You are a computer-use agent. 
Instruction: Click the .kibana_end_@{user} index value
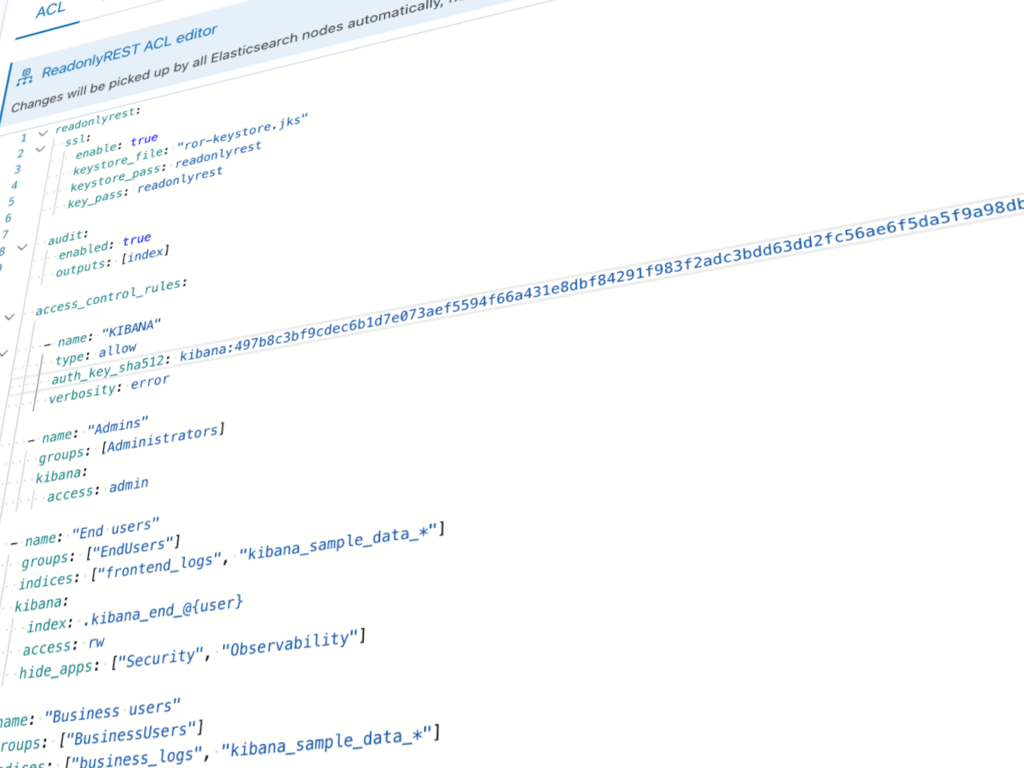163,612
